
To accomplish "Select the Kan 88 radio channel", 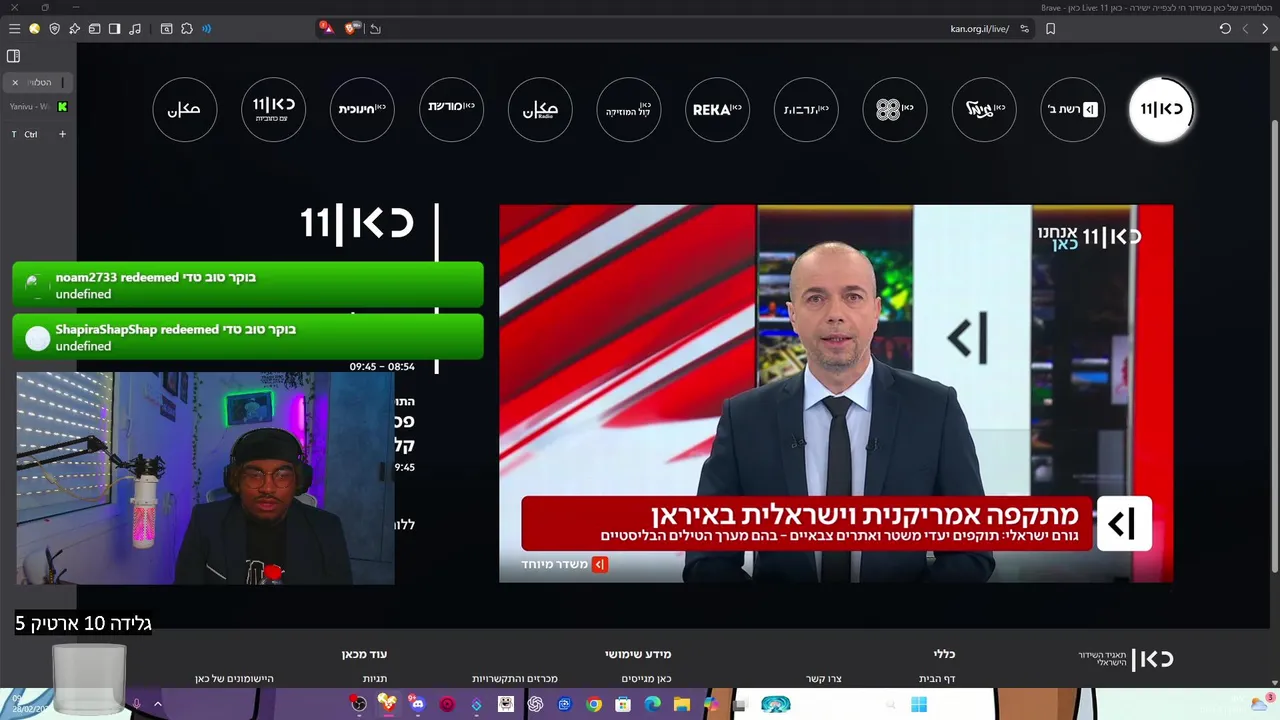I will 895,109.
